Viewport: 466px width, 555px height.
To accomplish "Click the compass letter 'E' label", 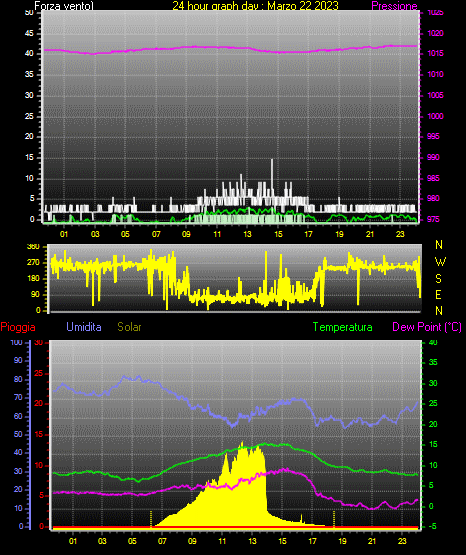I will [438, 294].
